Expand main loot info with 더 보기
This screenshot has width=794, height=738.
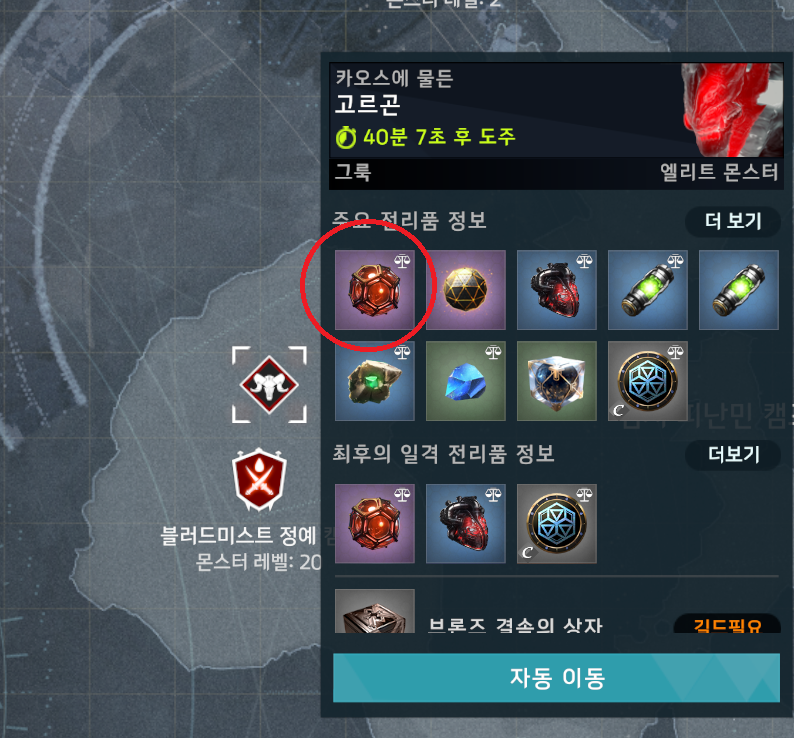[x=733, y=221]
